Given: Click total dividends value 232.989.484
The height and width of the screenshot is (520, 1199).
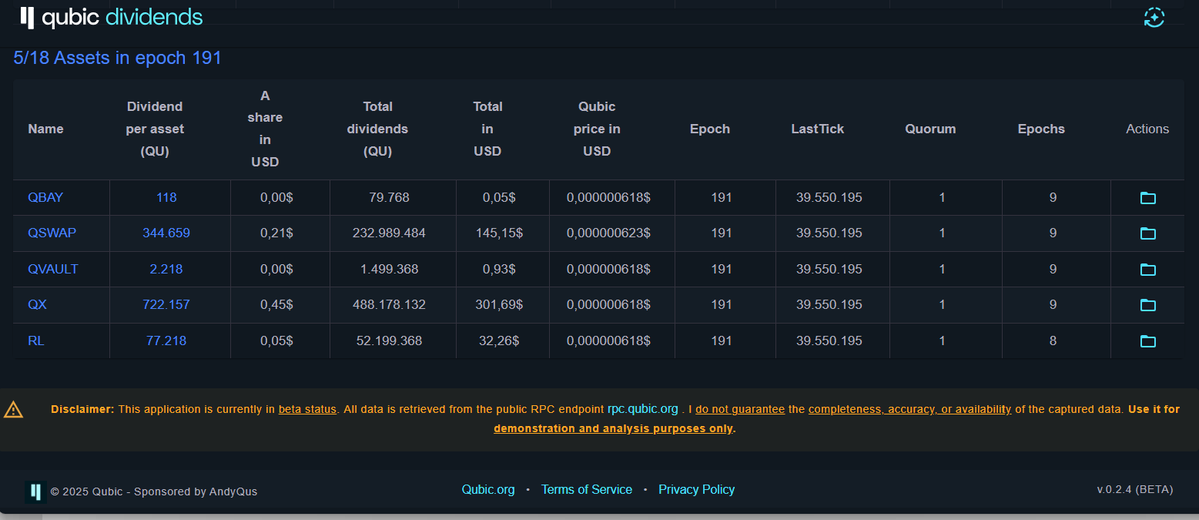Looking at the screenshot, I should pyautogui.click(x=389, y=232).
